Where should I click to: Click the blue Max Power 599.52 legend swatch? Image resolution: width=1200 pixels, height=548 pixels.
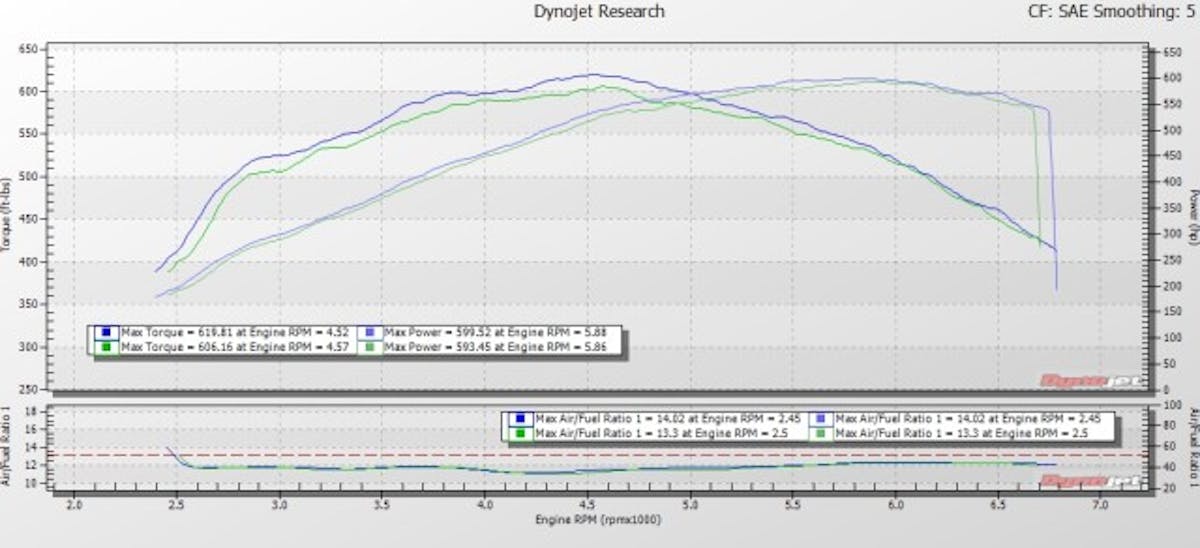(x=371, y=331)
